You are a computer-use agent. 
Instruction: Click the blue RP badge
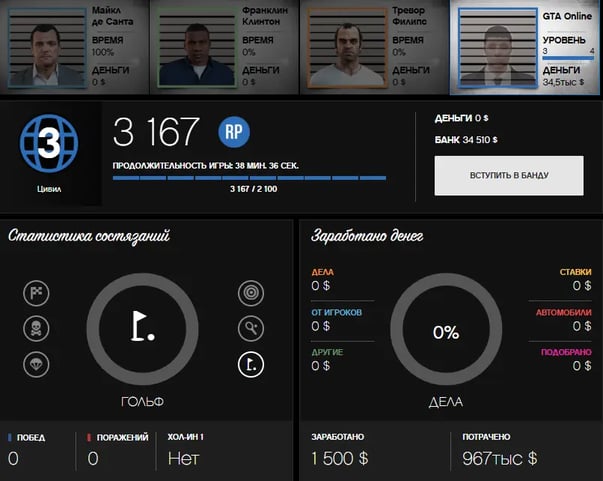tap(233, 131)
